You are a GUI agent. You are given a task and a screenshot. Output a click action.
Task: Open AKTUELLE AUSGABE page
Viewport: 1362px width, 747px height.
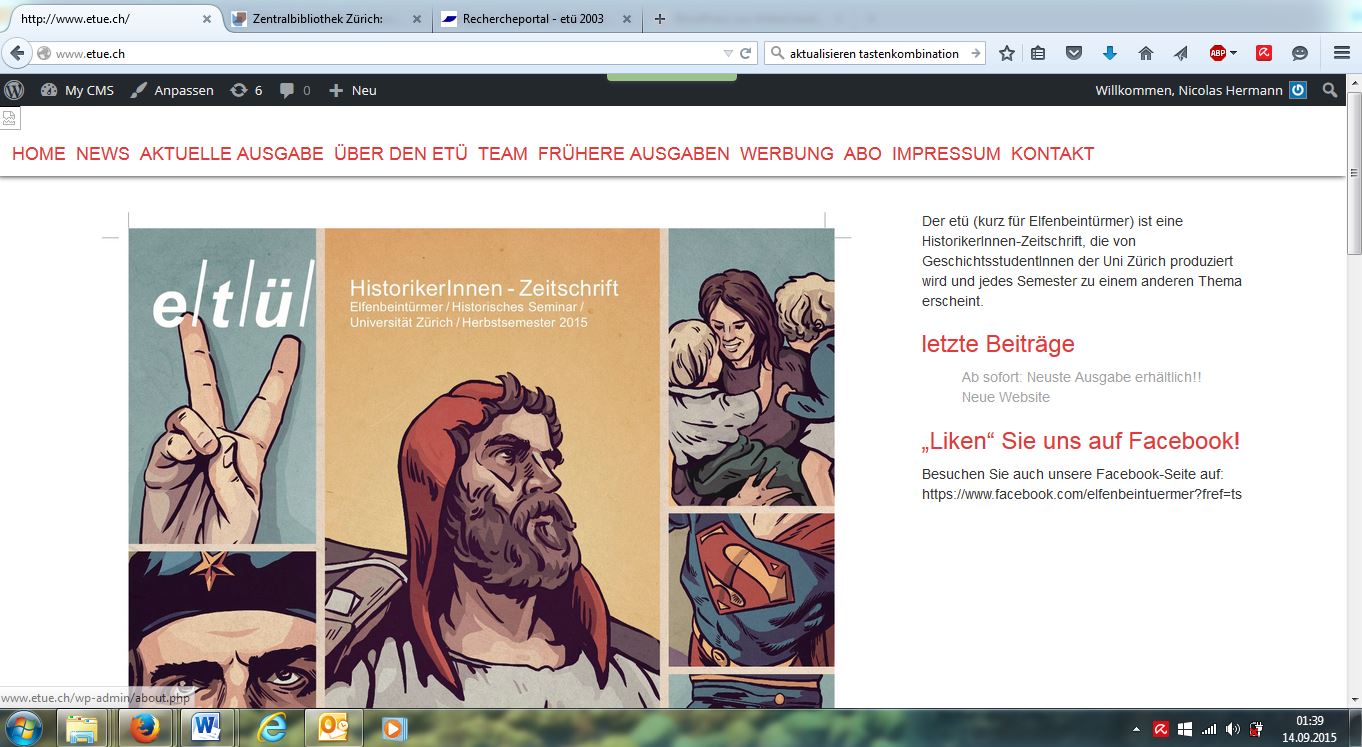point(232,154)
